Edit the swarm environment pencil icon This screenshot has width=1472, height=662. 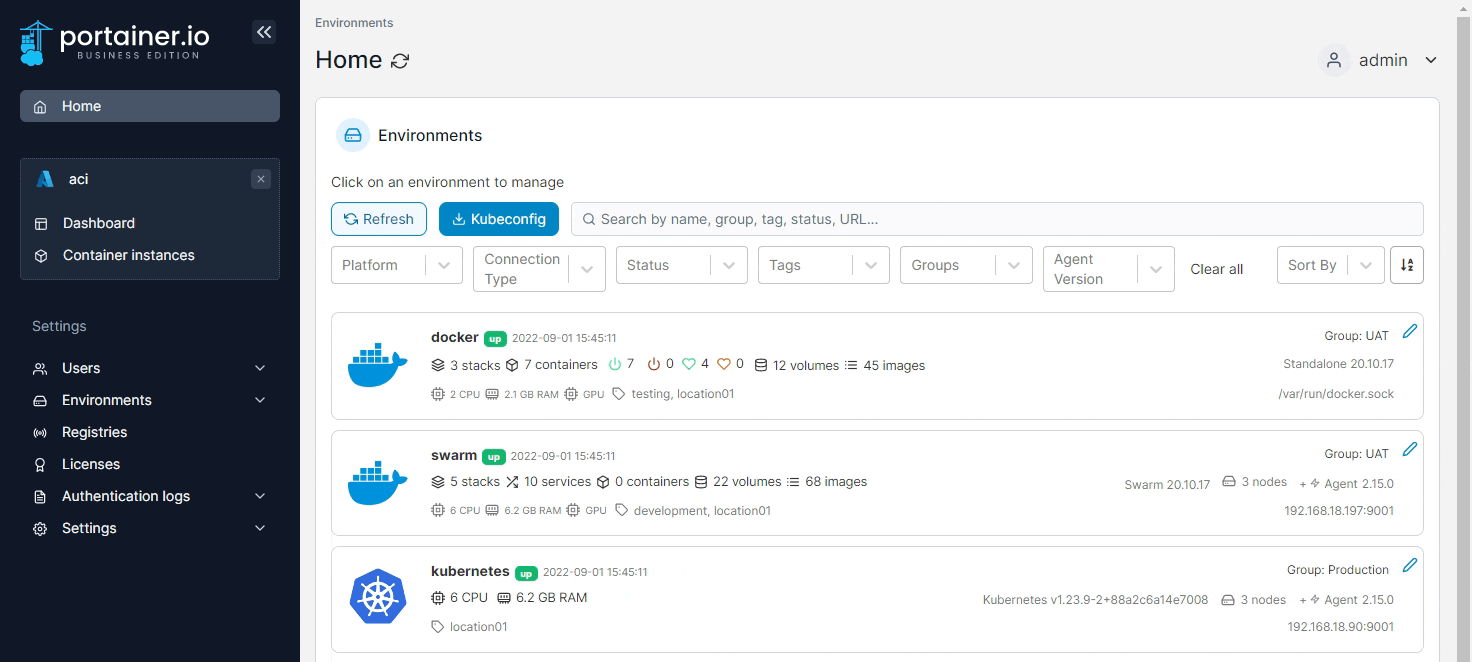tap(1410, 449)
